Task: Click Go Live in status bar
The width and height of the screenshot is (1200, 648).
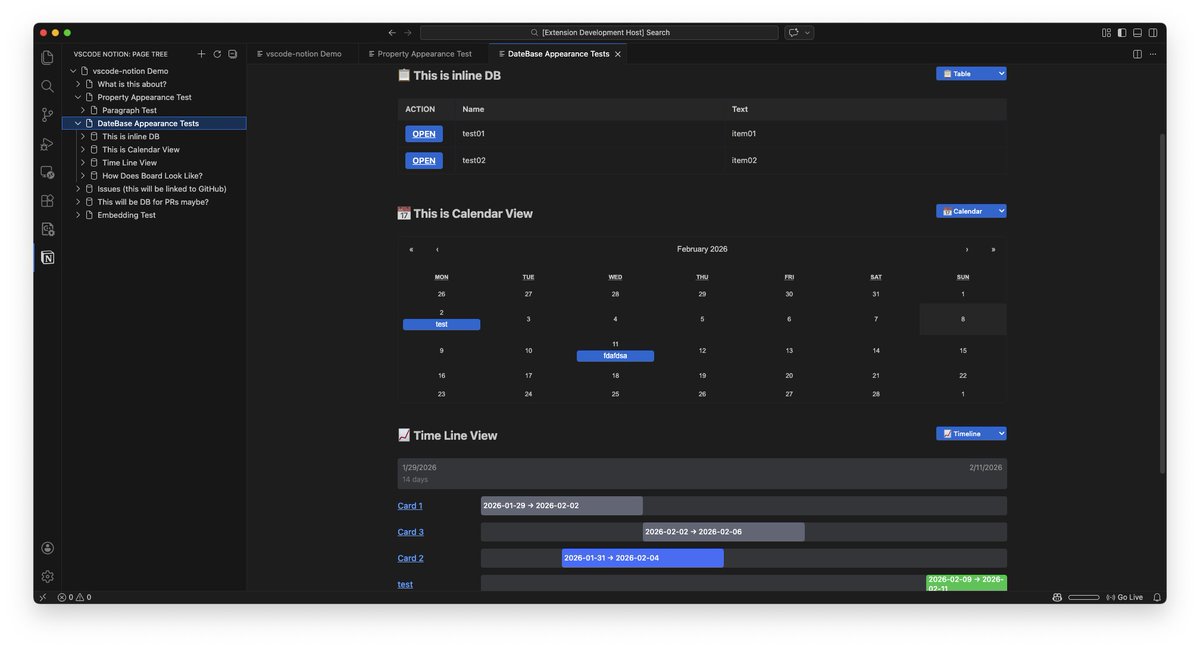Action: tap(1125, 597)
